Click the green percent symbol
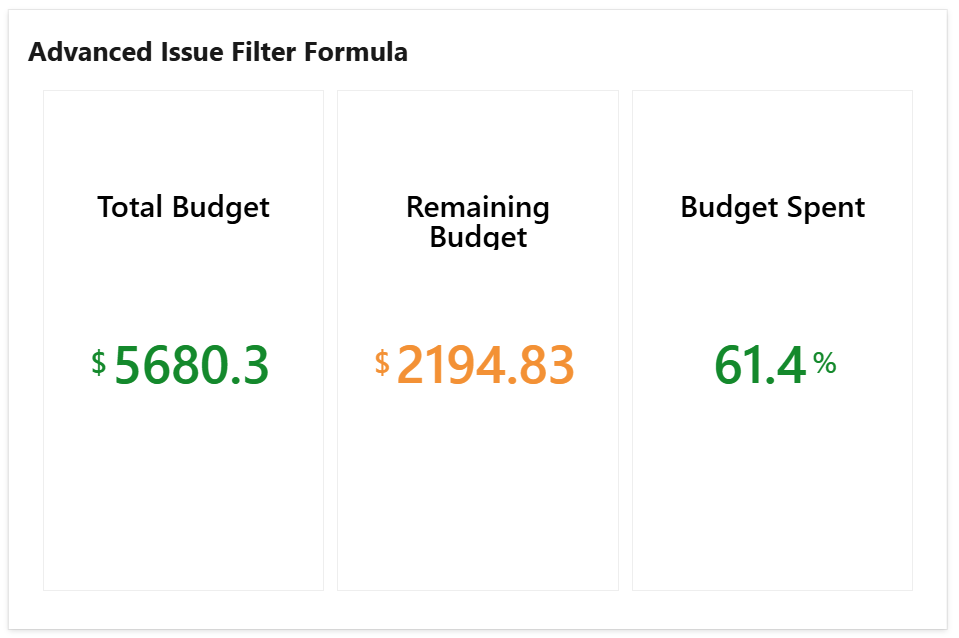Screen dimensions: 959x638 [x=824, y=363]
